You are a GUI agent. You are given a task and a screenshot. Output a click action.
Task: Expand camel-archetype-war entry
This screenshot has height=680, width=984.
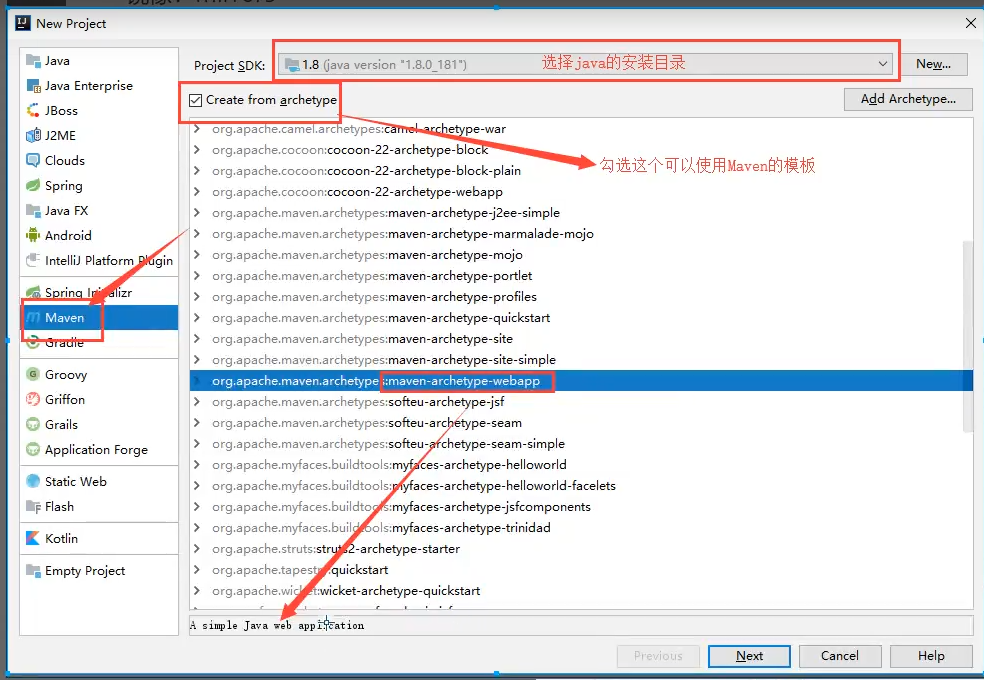(x=197, y=129)
